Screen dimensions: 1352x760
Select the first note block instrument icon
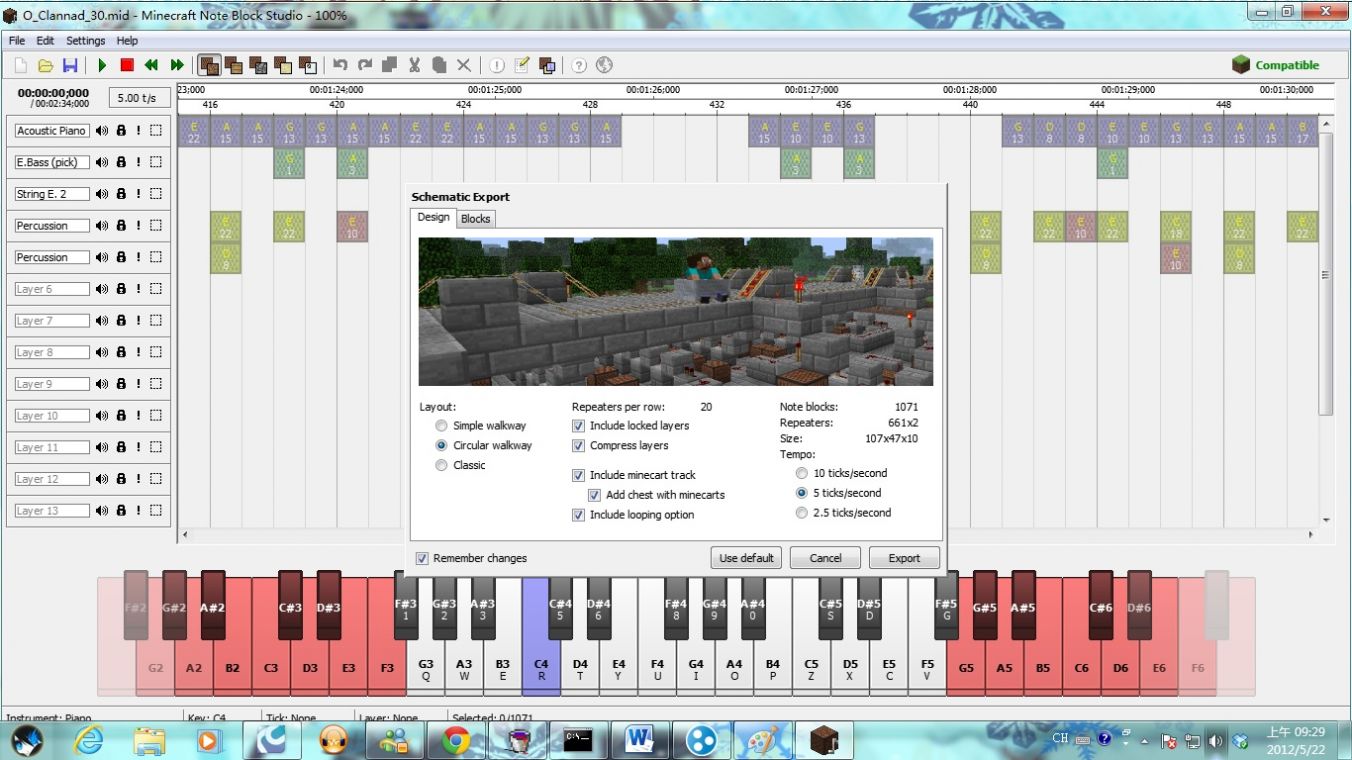tap(209, 65)
